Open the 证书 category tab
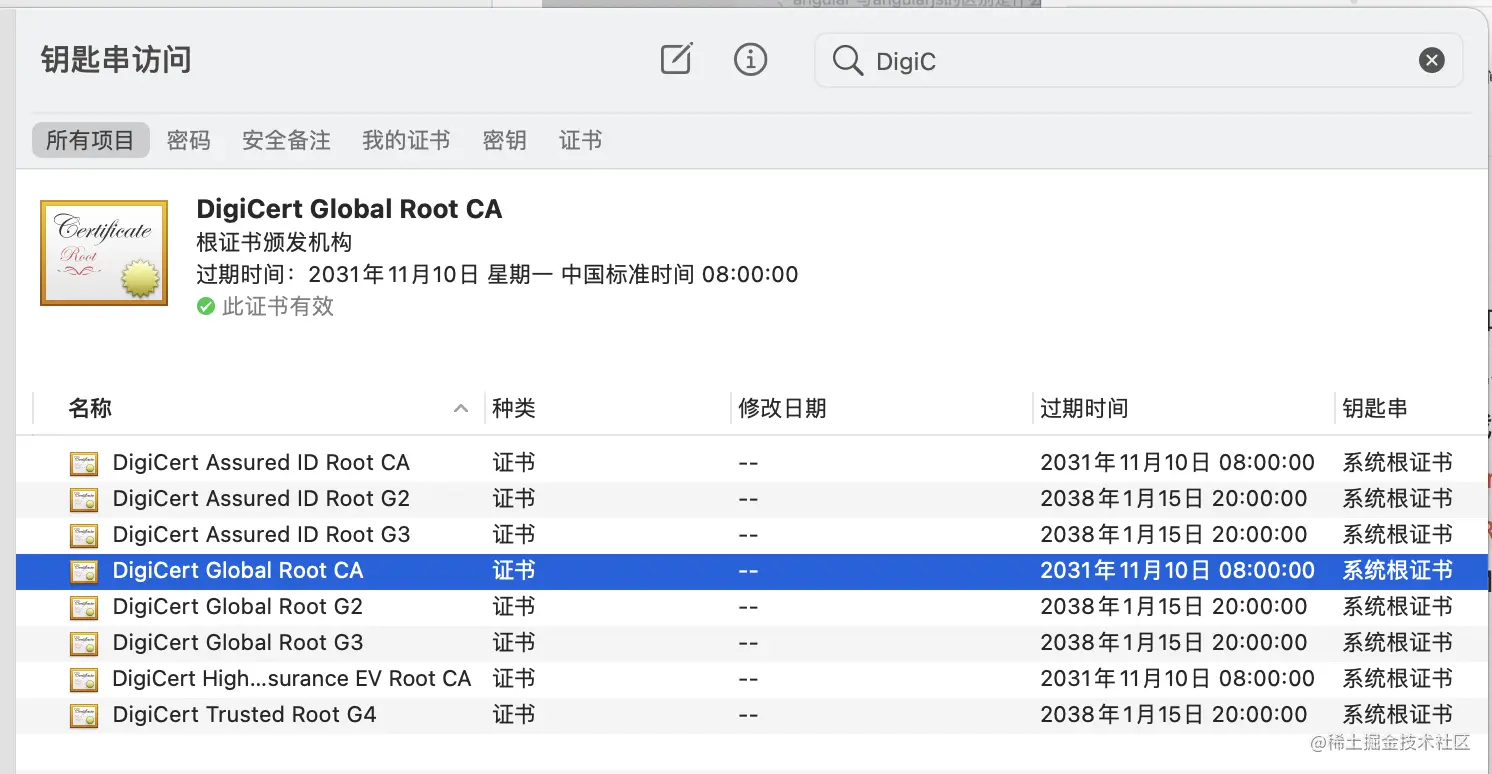The height and width of the screenshot is (774, 1492). (x=580, y=140)
